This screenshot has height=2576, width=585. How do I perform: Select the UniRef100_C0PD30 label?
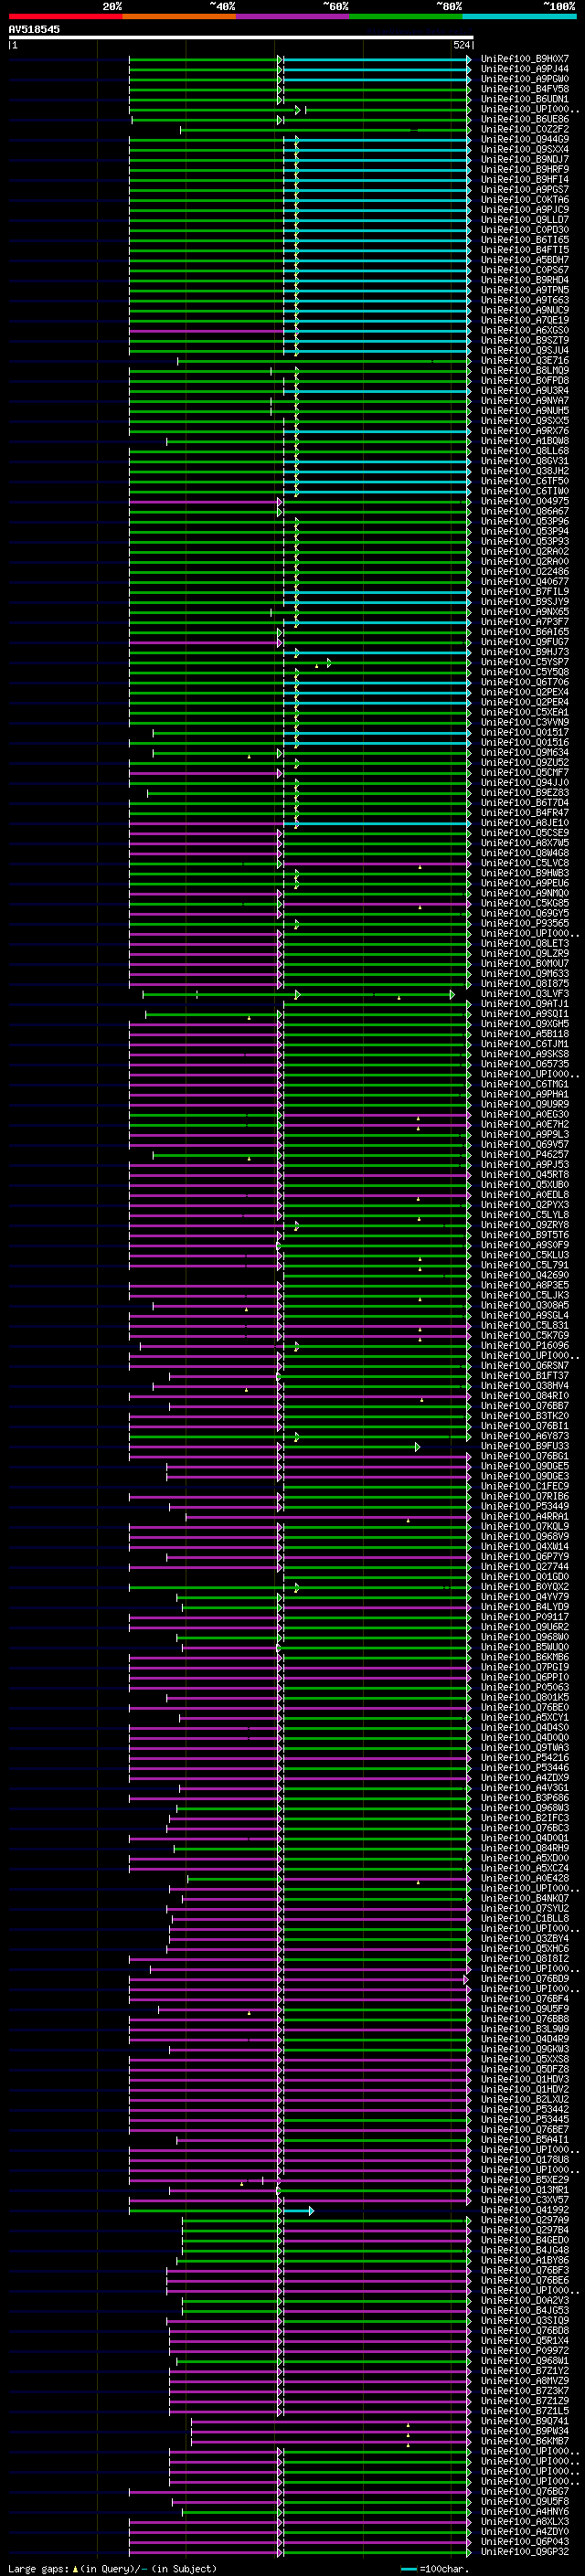click(525, 230)
